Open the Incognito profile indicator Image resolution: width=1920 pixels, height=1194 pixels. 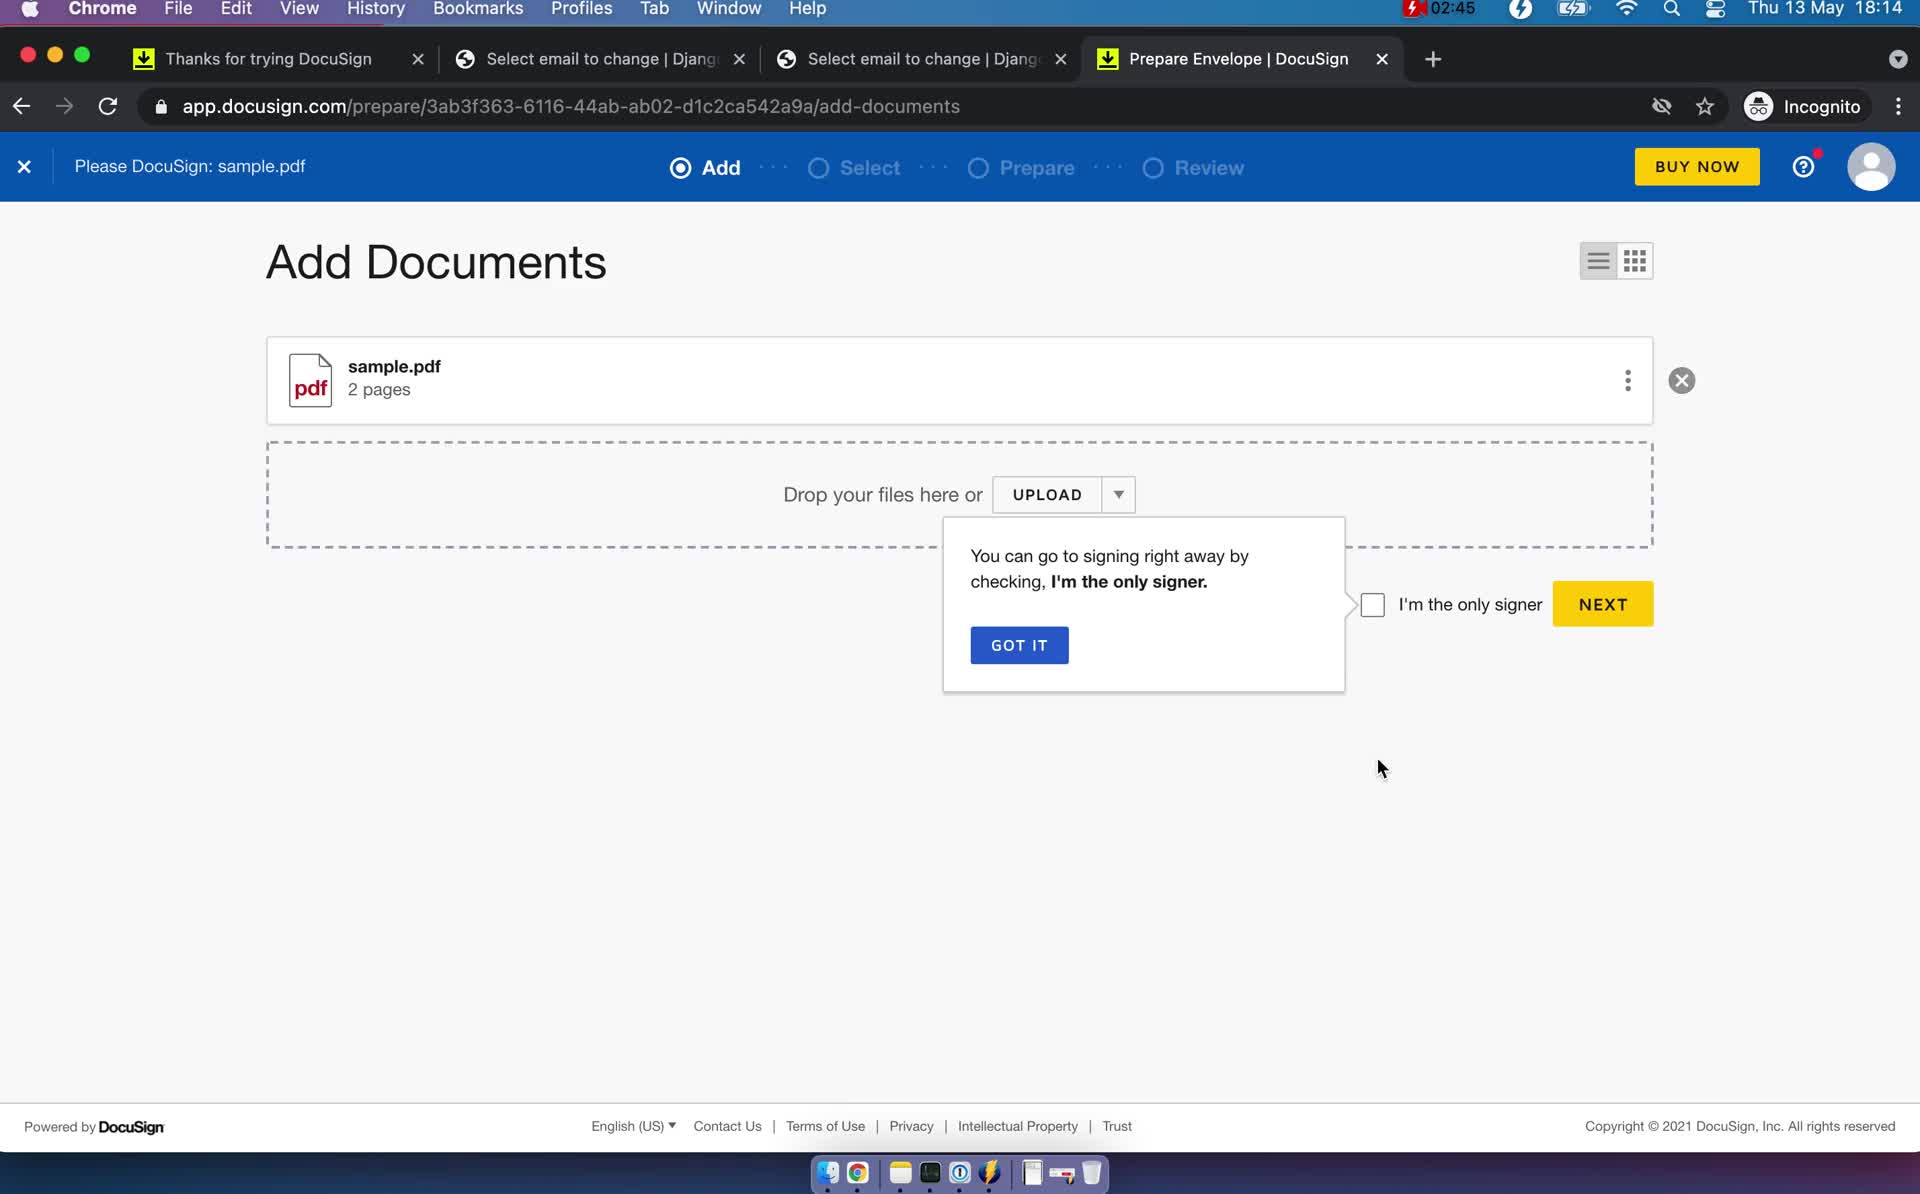[1803, 106]
